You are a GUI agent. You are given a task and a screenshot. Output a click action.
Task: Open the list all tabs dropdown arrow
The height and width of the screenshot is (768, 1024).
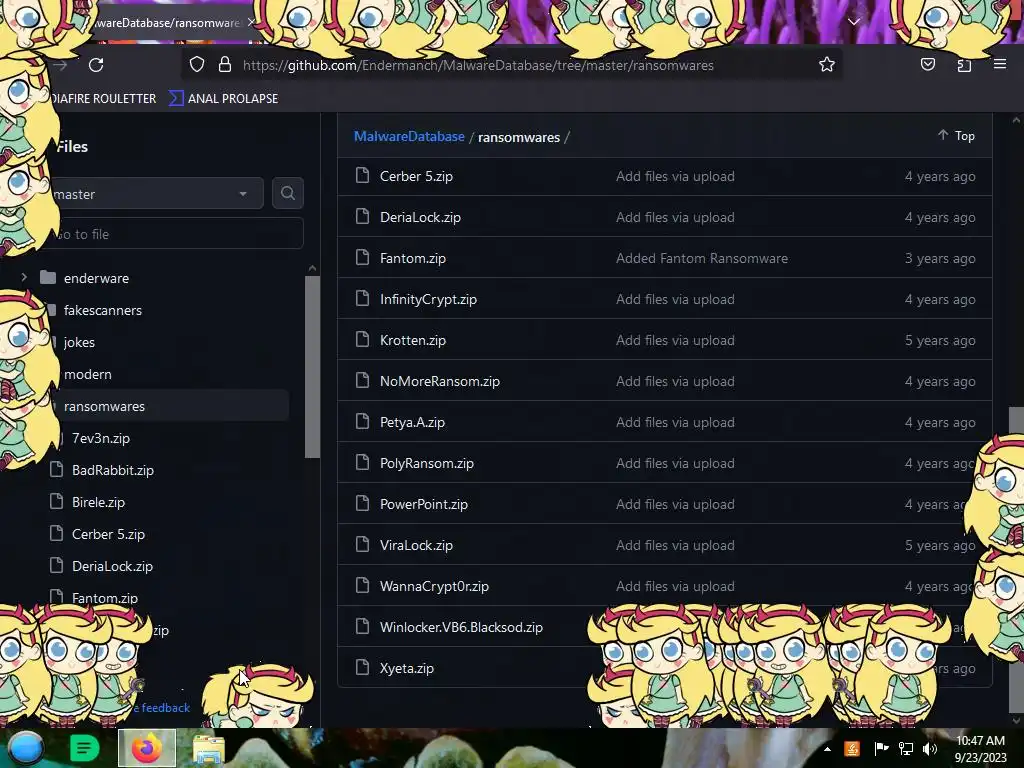pyautogui.click(x=854, y=22)
